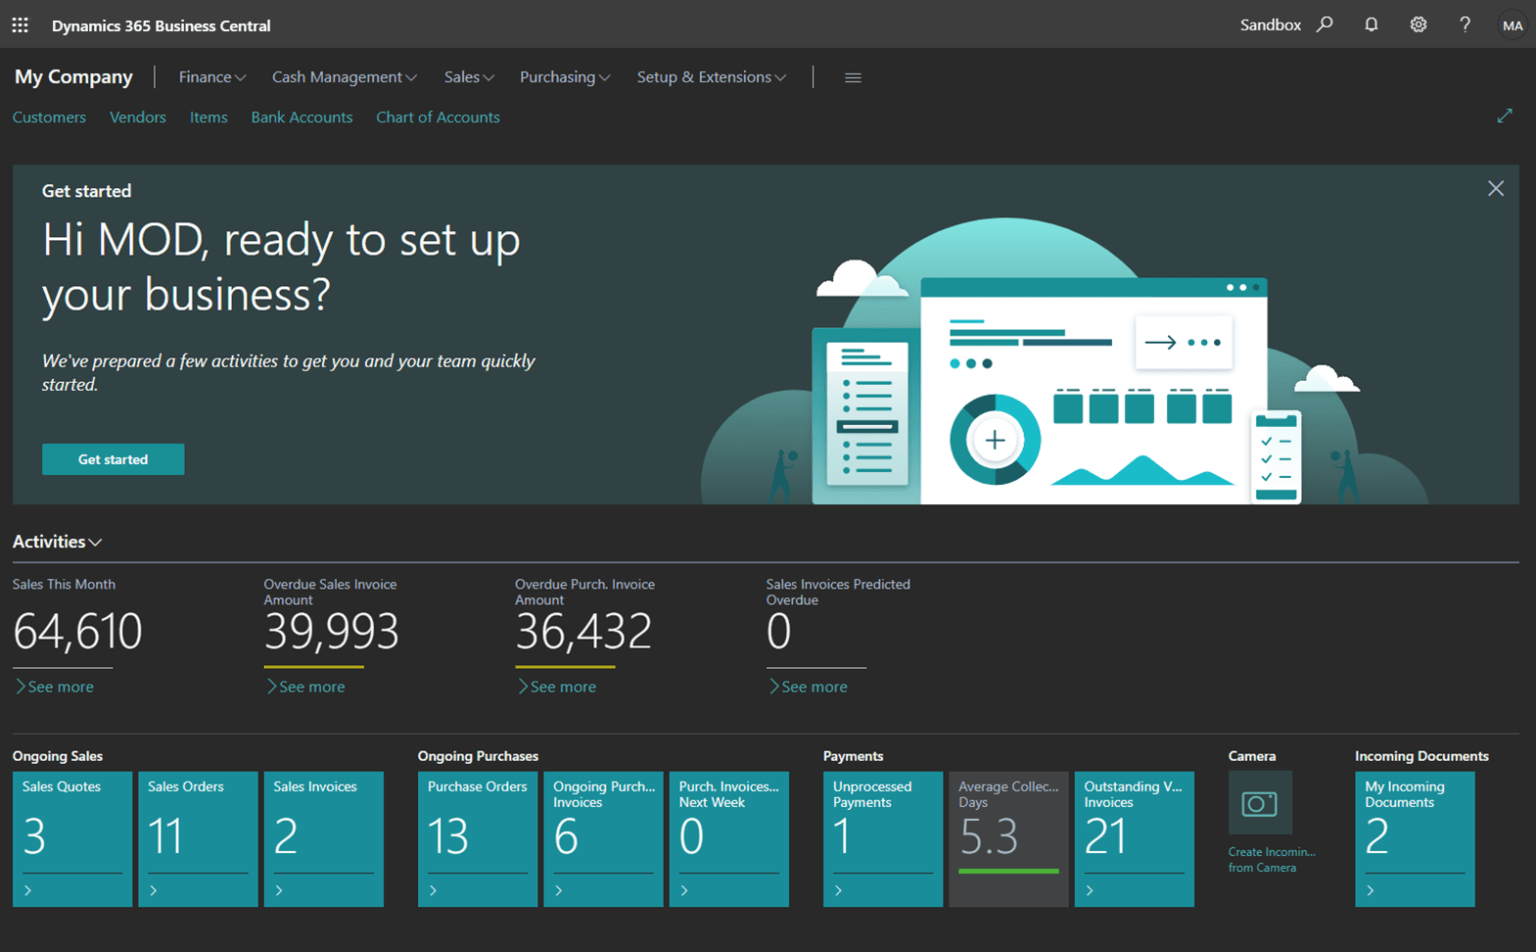This screenshot has width=1536, height=952.
Task: Open the Unprocessed Payments tile
Action: tap(883, 839)
